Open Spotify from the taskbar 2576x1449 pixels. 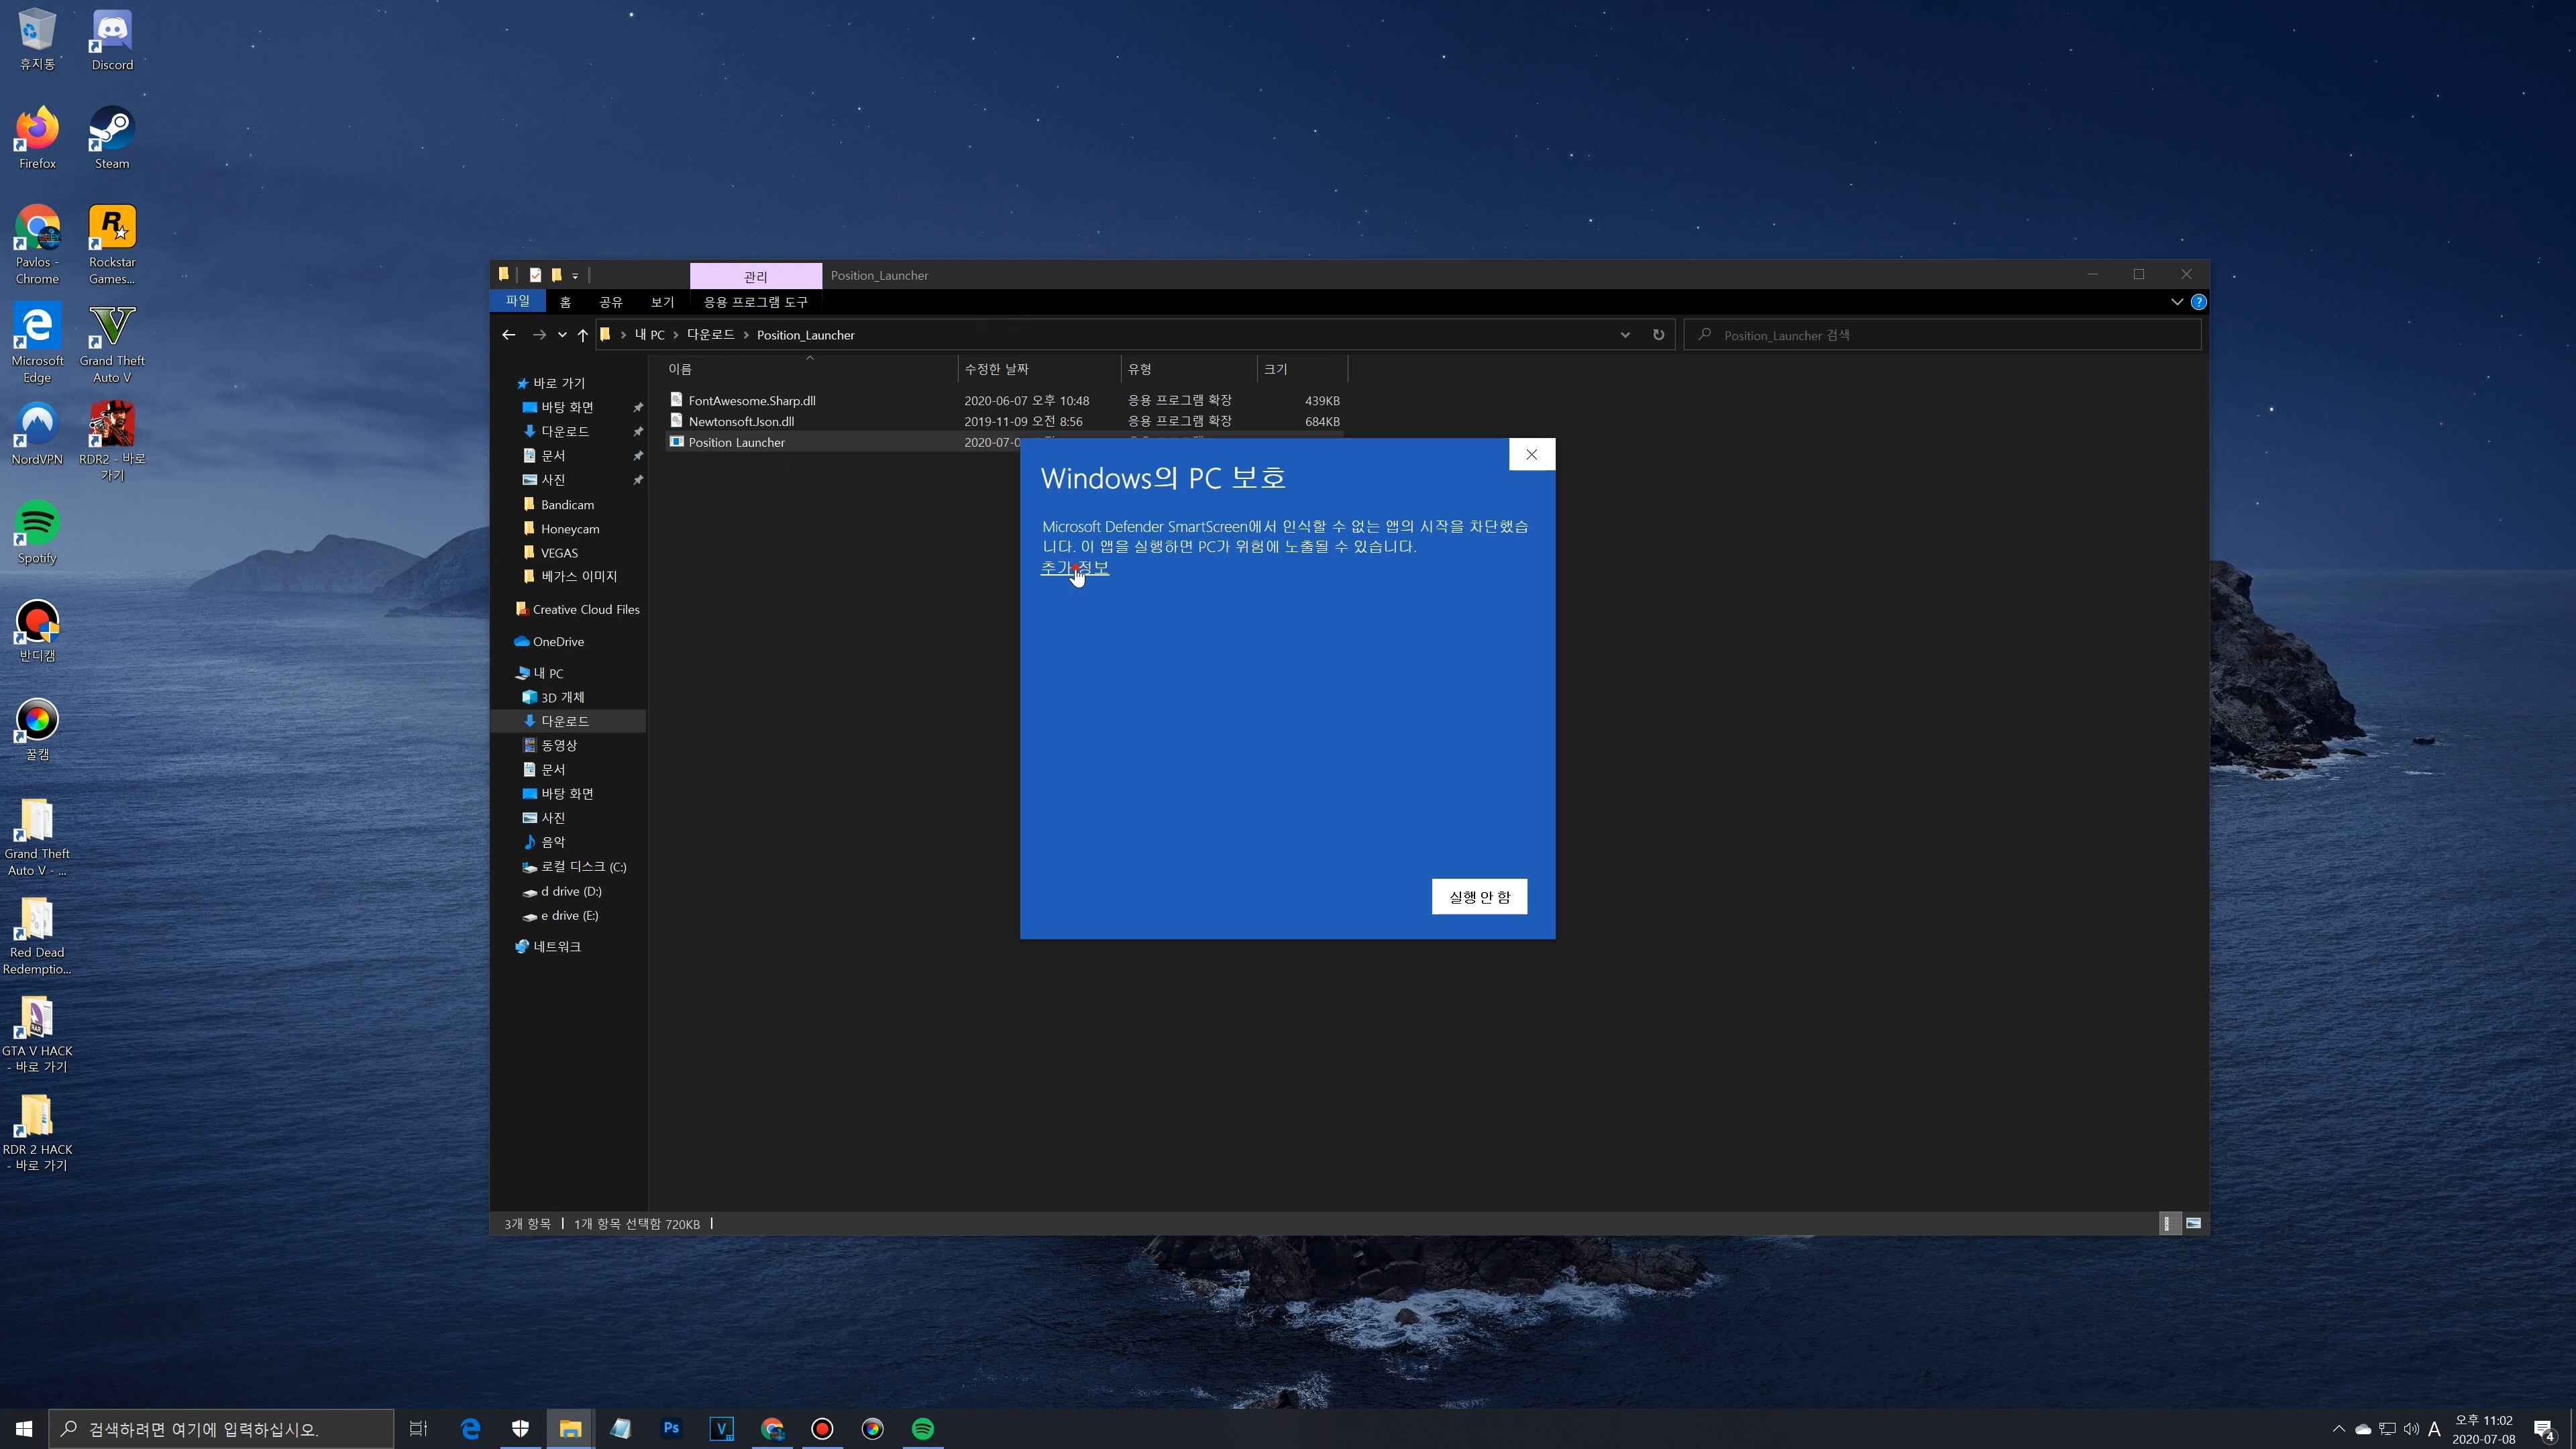(x=922, y=1428)
